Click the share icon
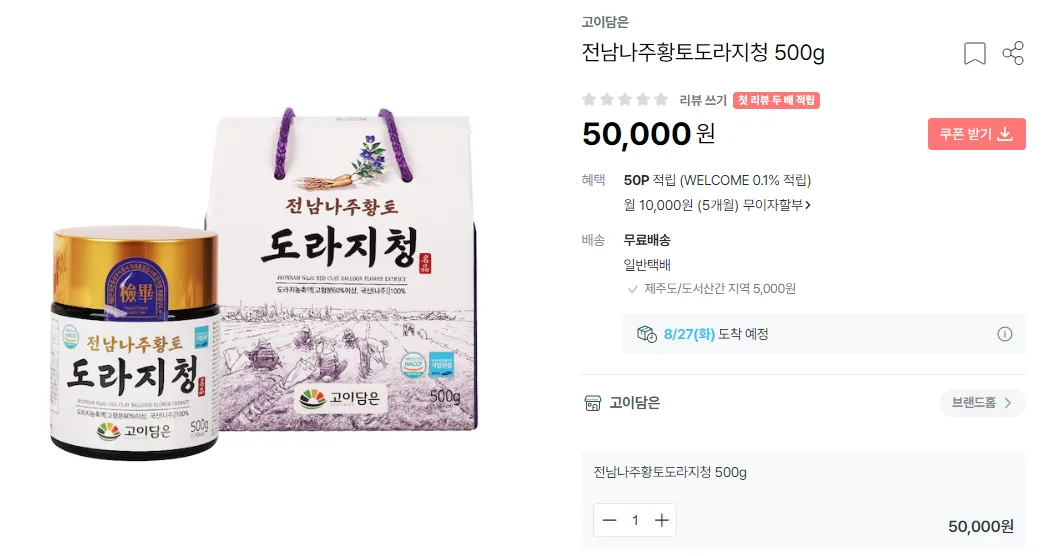Viewport: 1046px width, 556px height. [x=1013, y=53]
